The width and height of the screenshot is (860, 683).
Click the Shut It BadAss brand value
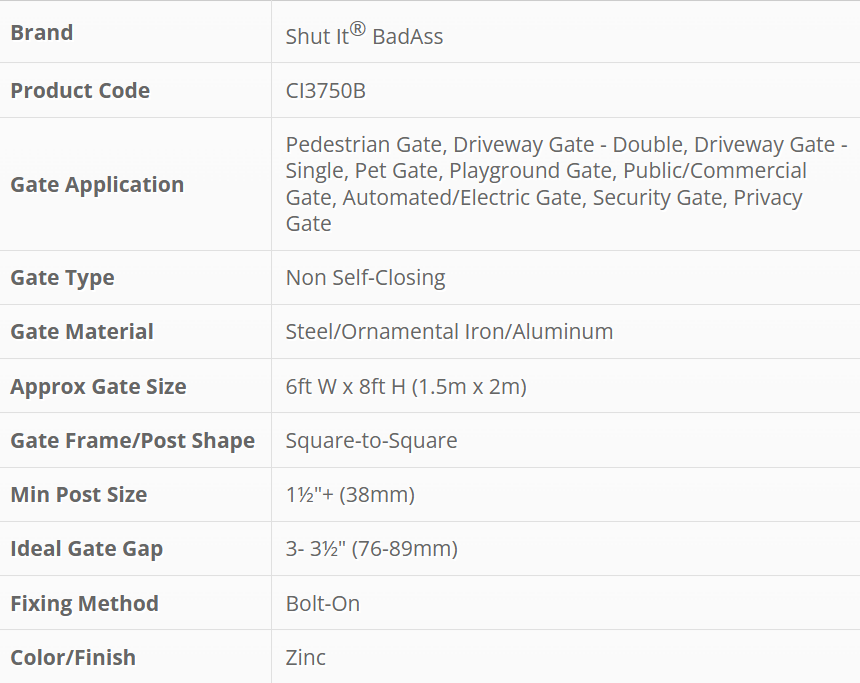click(364, 36)
